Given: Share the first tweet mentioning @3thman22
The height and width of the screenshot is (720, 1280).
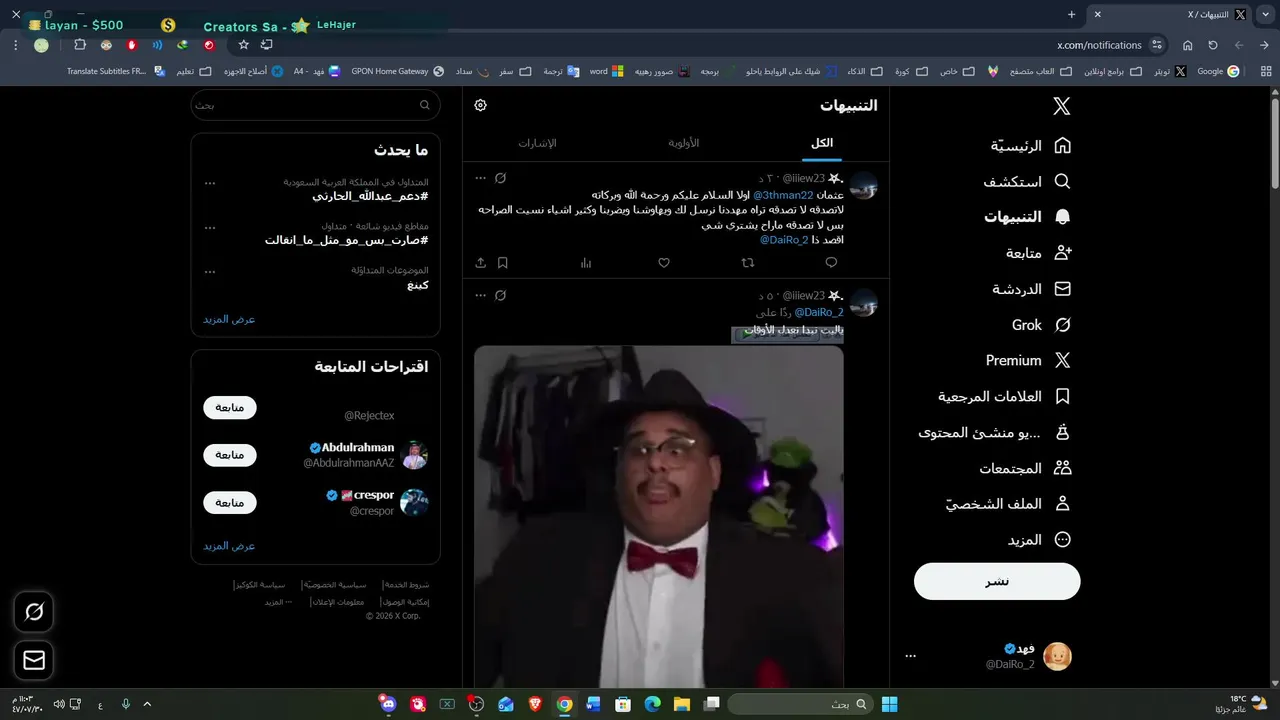Looking at the screenshot, I should [481, 263].
